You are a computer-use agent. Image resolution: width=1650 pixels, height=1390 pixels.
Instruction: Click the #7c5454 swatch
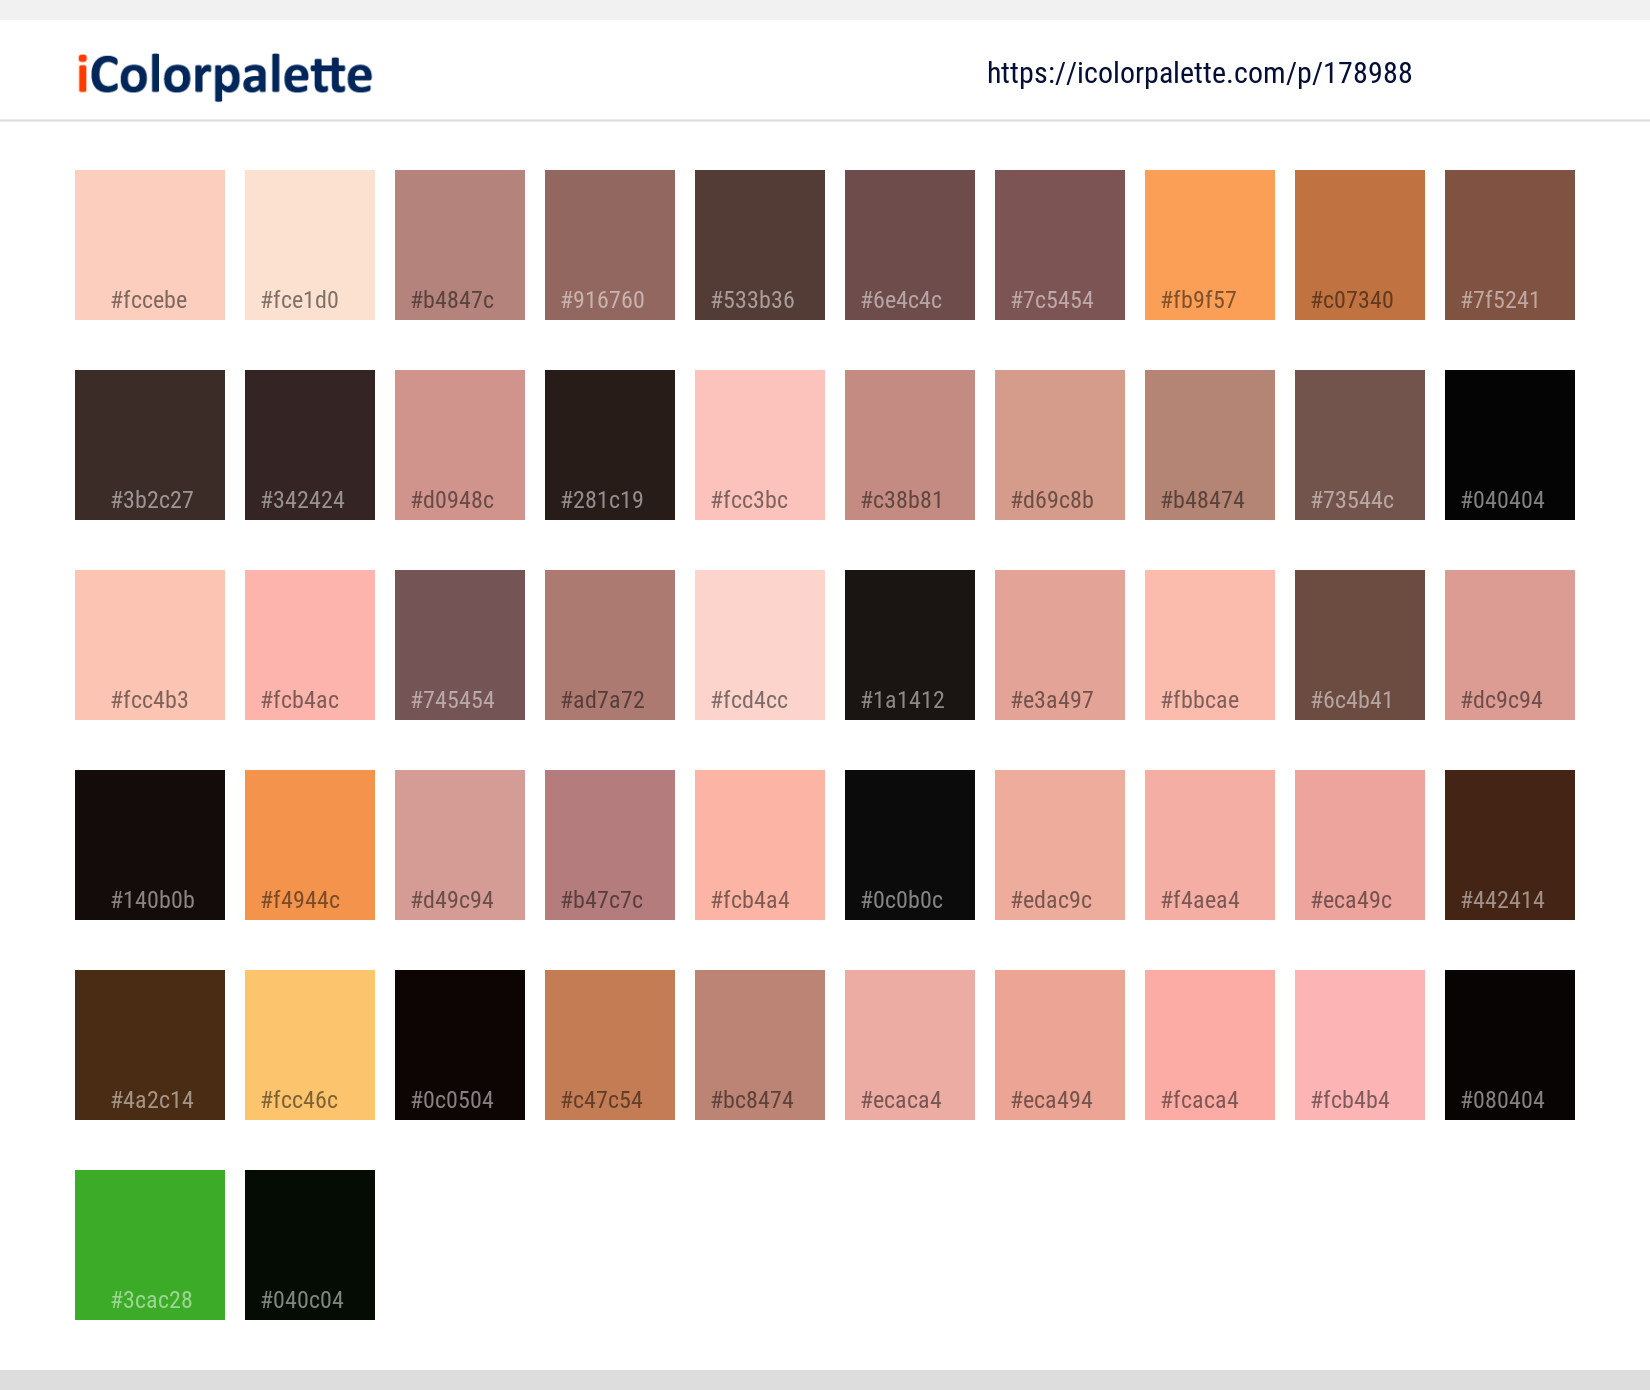1060,245
